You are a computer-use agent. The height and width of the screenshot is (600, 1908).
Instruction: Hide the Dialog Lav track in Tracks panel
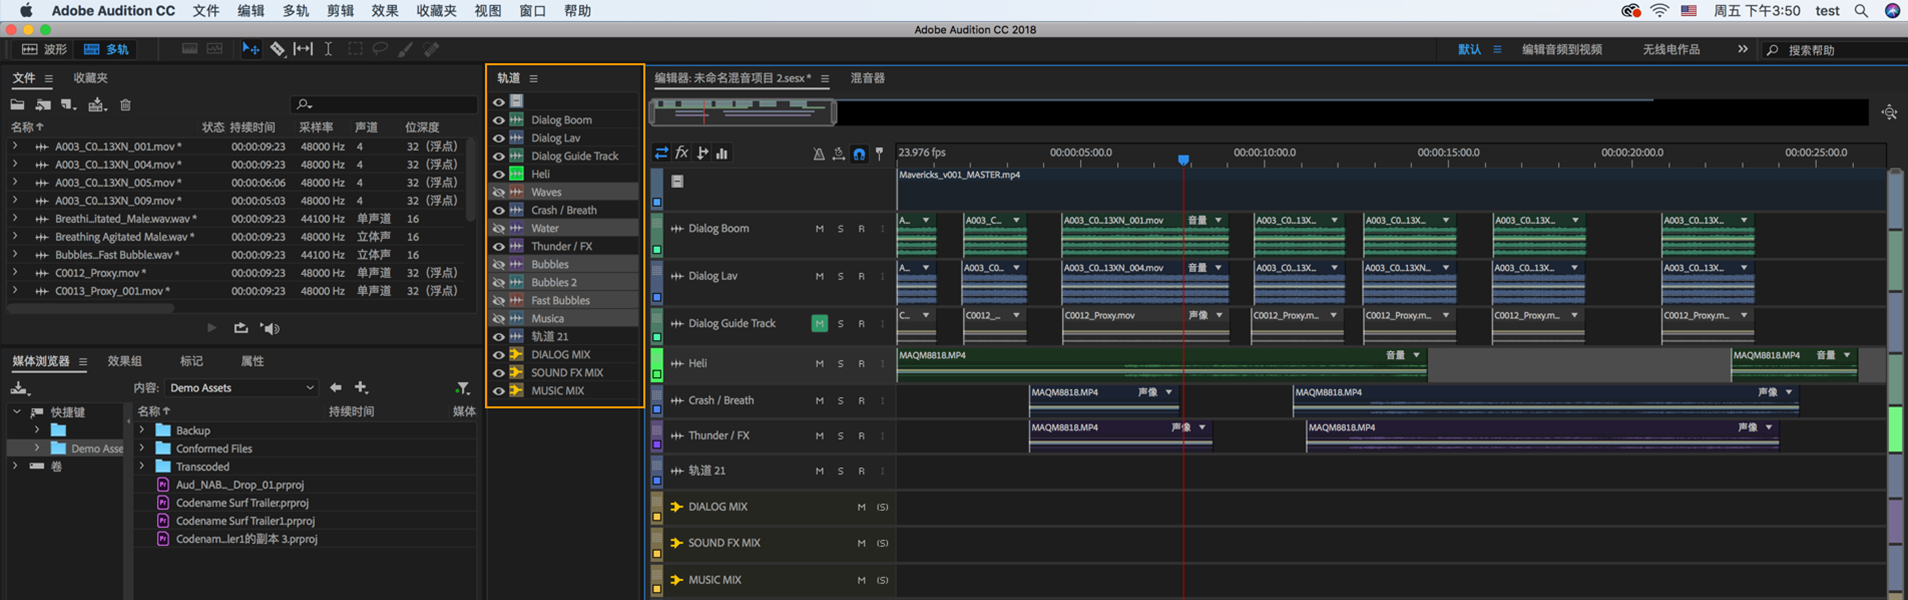pos(498,138)
